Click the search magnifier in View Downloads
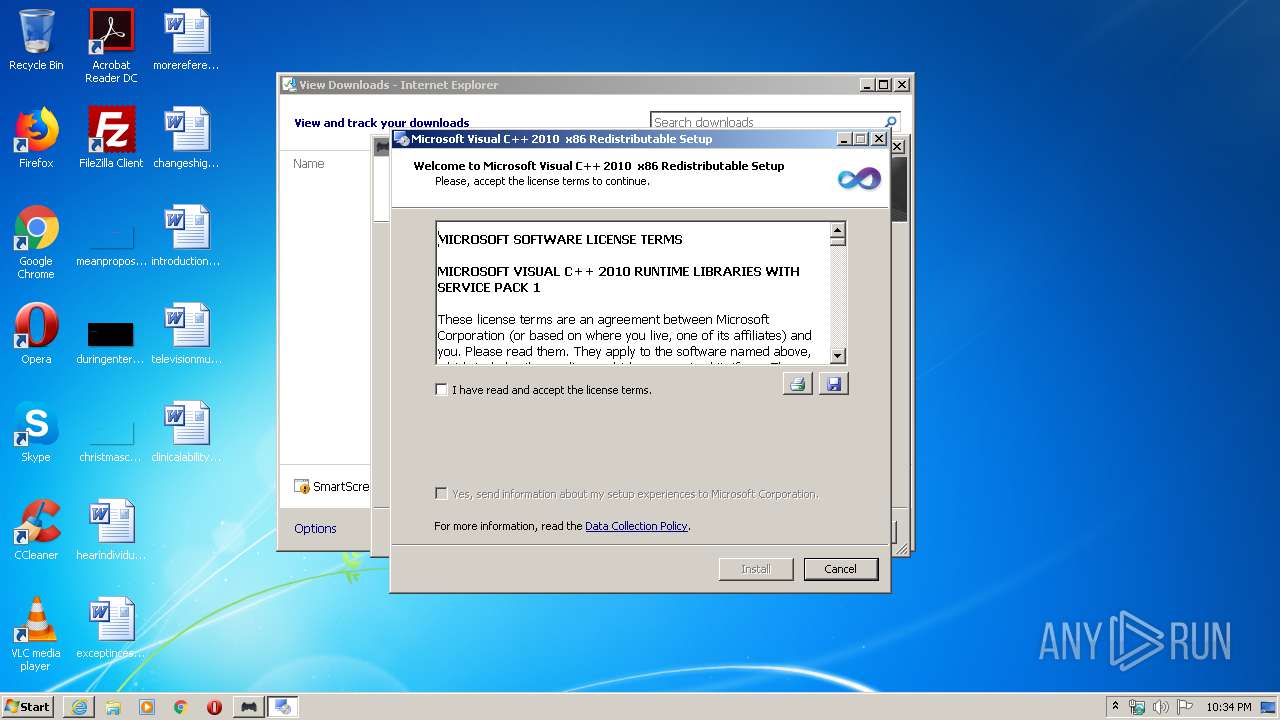The image size is (1280, 720). click(x=891, y=122)
